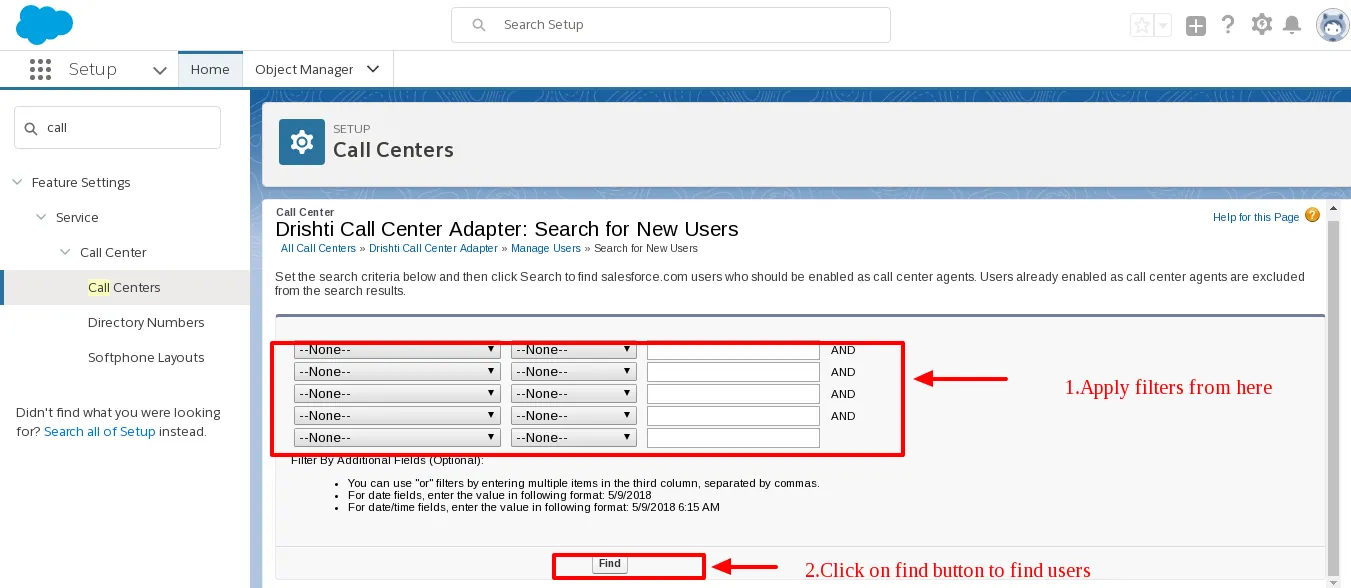Open the last filter row's field dropdown
This screenshot has height=588, width=1351.
coord(397,437)
